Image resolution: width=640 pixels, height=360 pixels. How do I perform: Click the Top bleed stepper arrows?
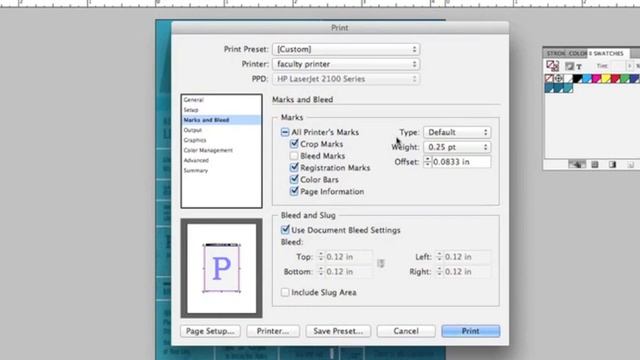(320, 257)
